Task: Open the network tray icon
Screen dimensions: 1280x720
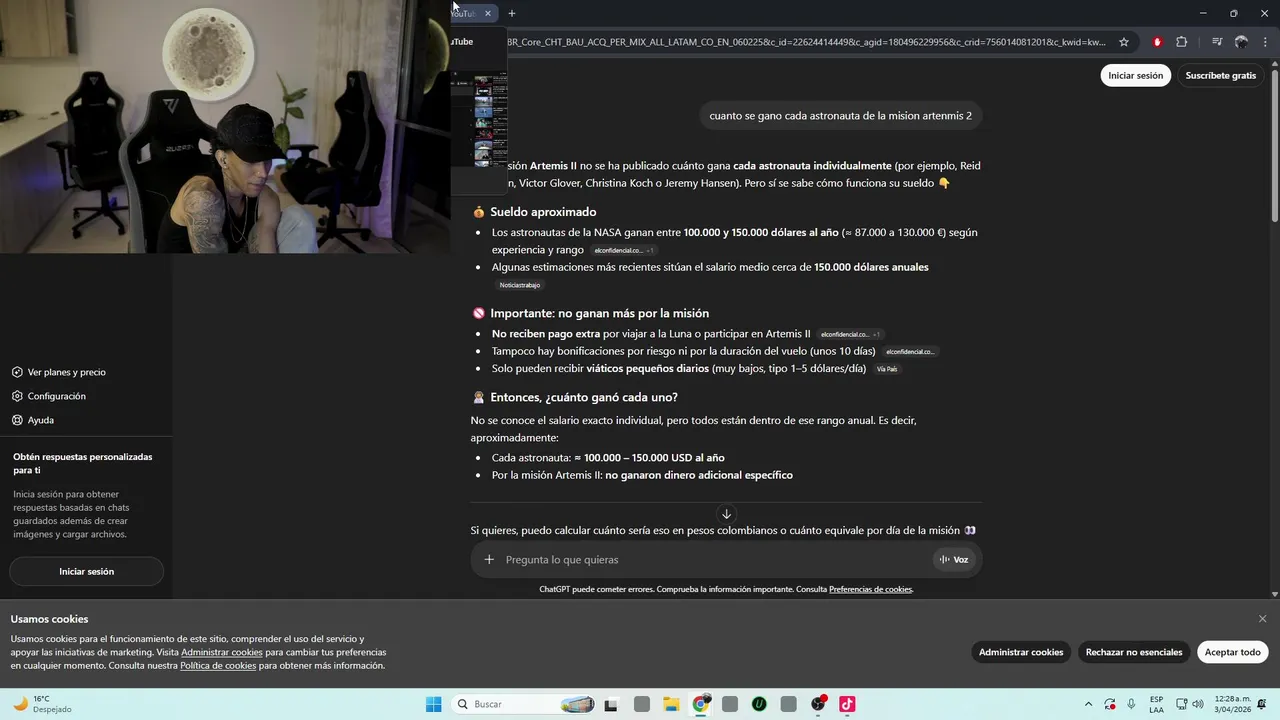Action: coord(1181,704)
